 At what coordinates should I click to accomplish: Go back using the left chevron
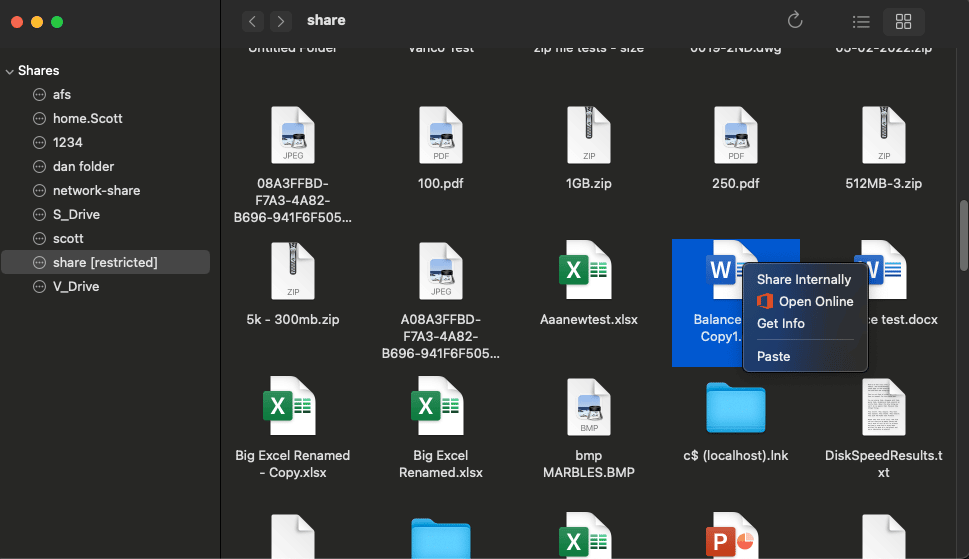click(254, 21)
